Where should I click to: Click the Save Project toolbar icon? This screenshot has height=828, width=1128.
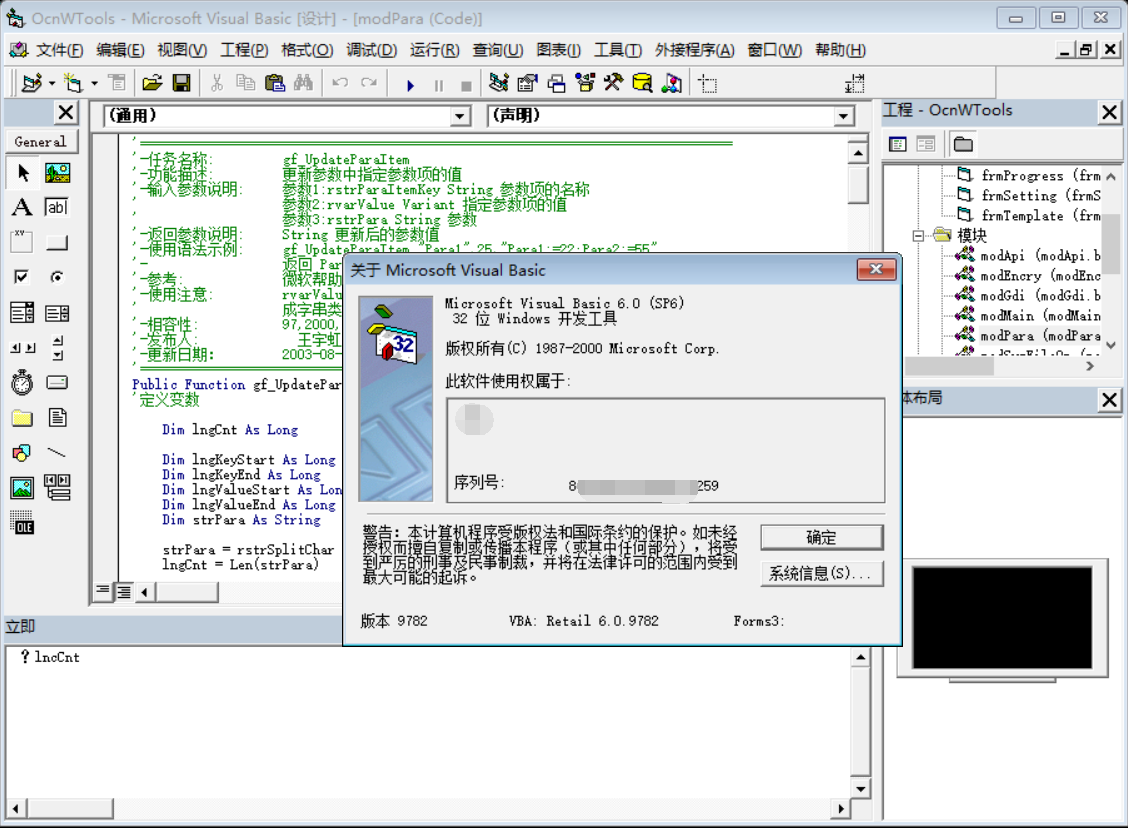pos(183,83)
